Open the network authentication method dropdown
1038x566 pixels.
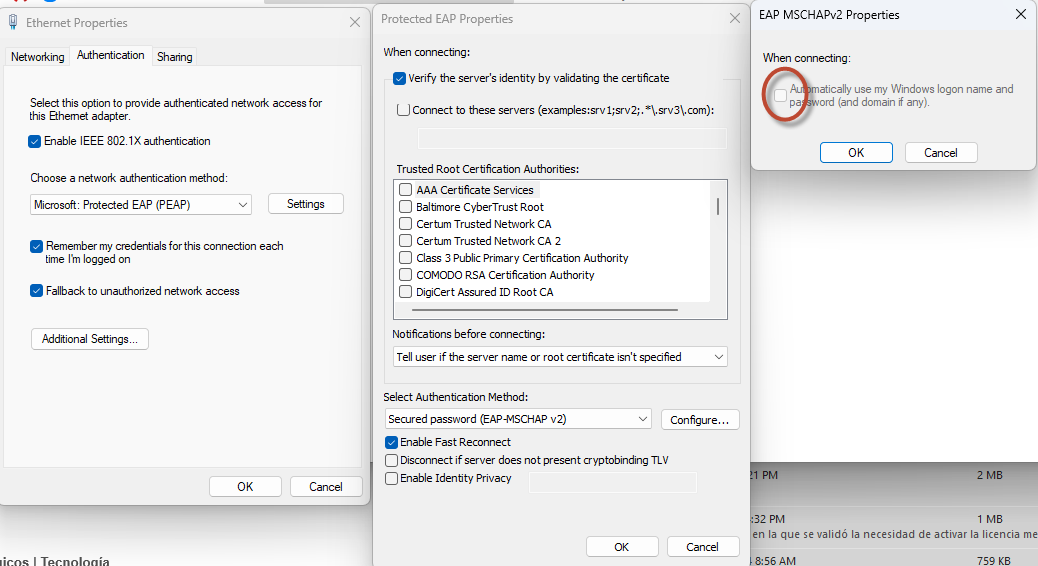(x=141, y=204)
